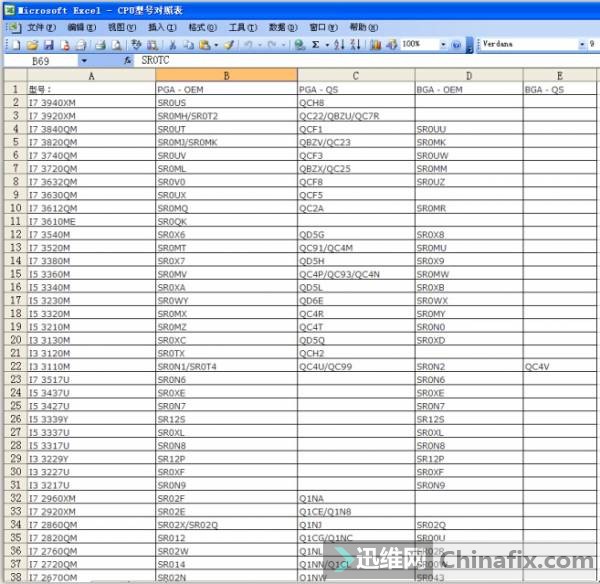Select cell I3 3110M
Viewport: 600px width, 584px height.
[x=91, y=366]
